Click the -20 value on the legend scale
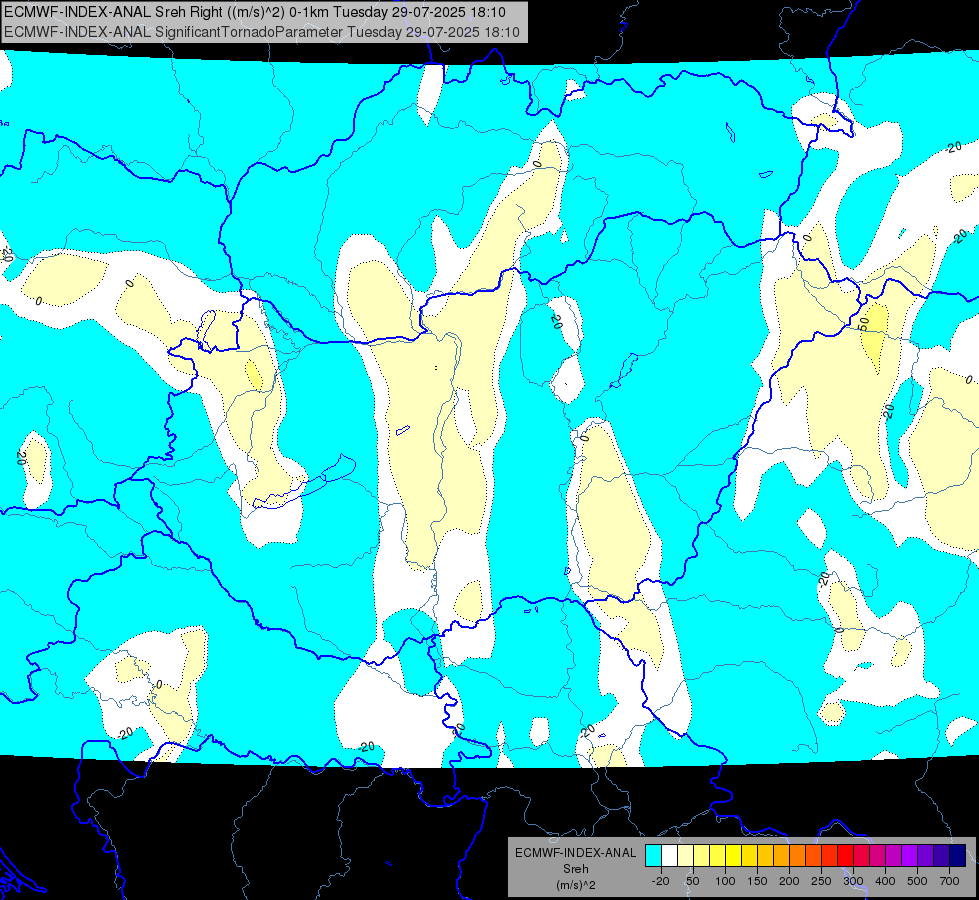This screenshot has height=900, width=979. 661,881
